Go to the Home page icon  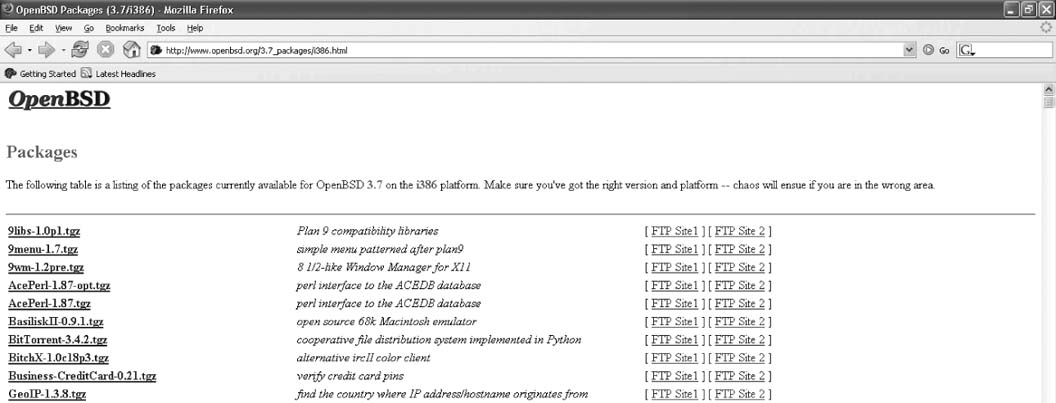pyautogui.click(x=131, y=49)
